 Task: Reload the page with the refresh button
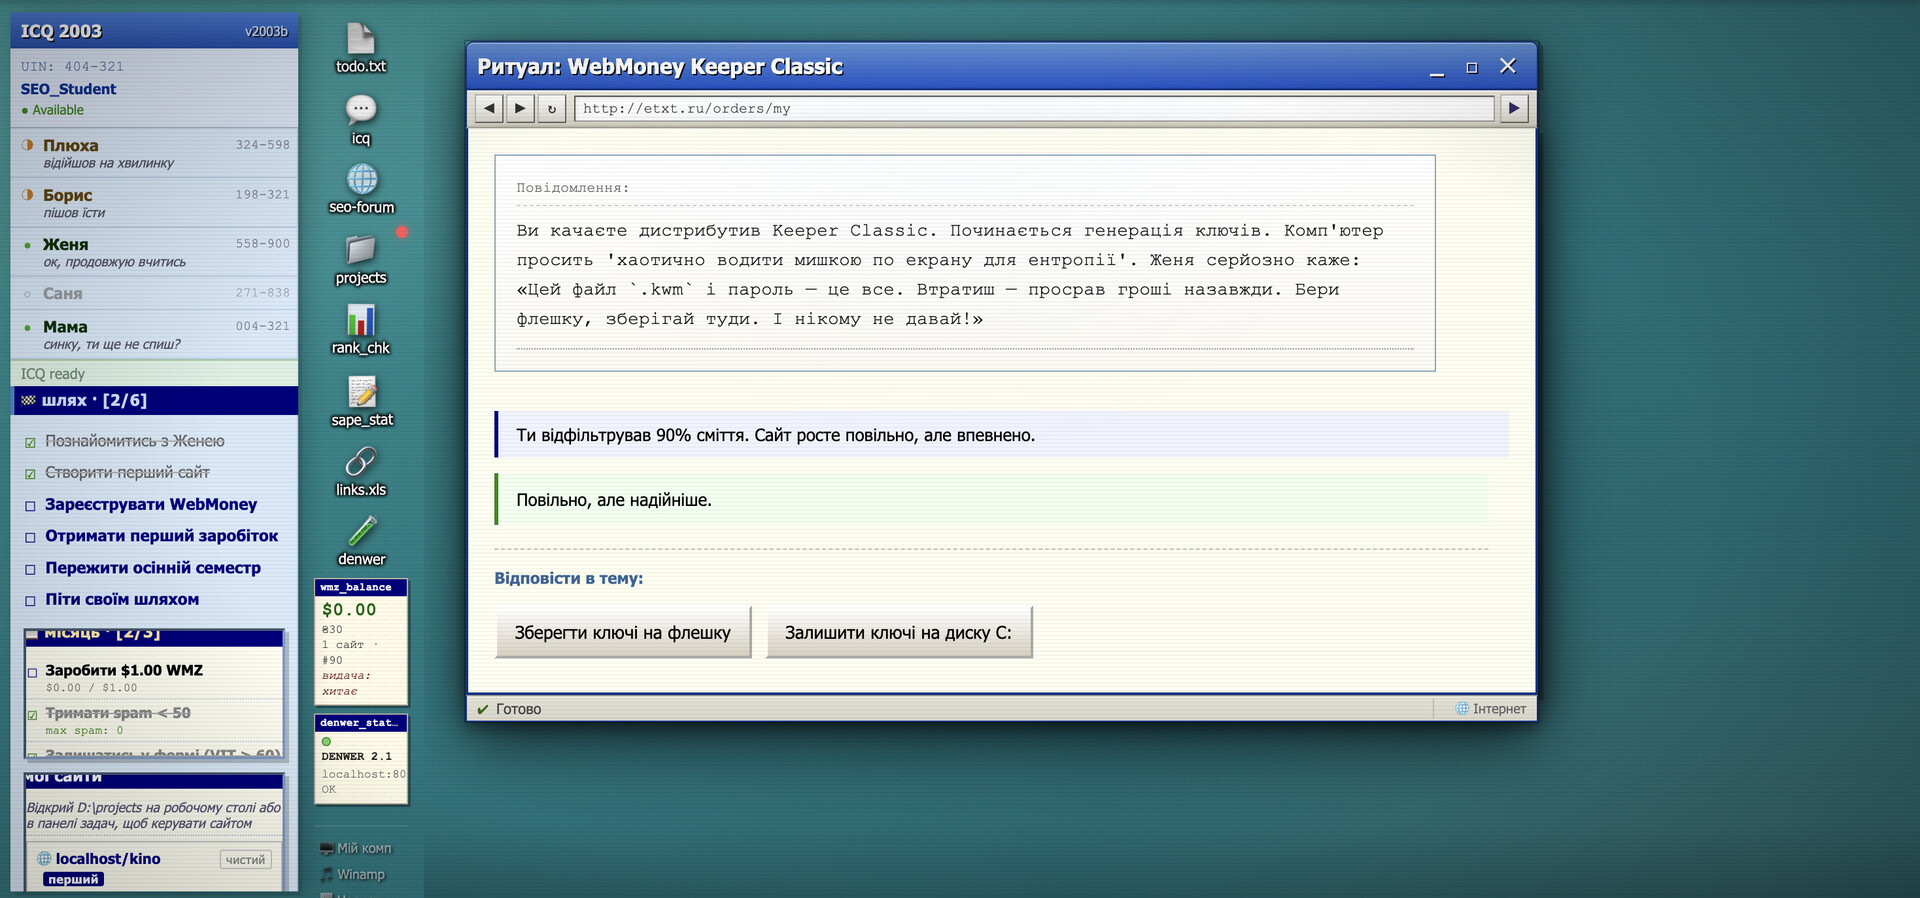552,108
